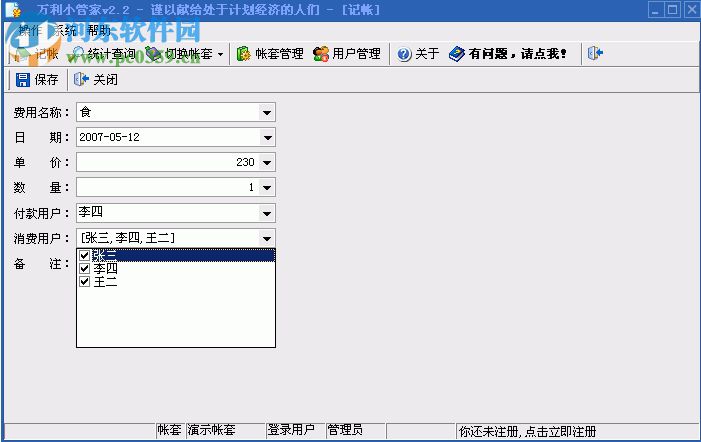
Task: Expand the 费用名称 dropdown
Action: coord(267,113)
